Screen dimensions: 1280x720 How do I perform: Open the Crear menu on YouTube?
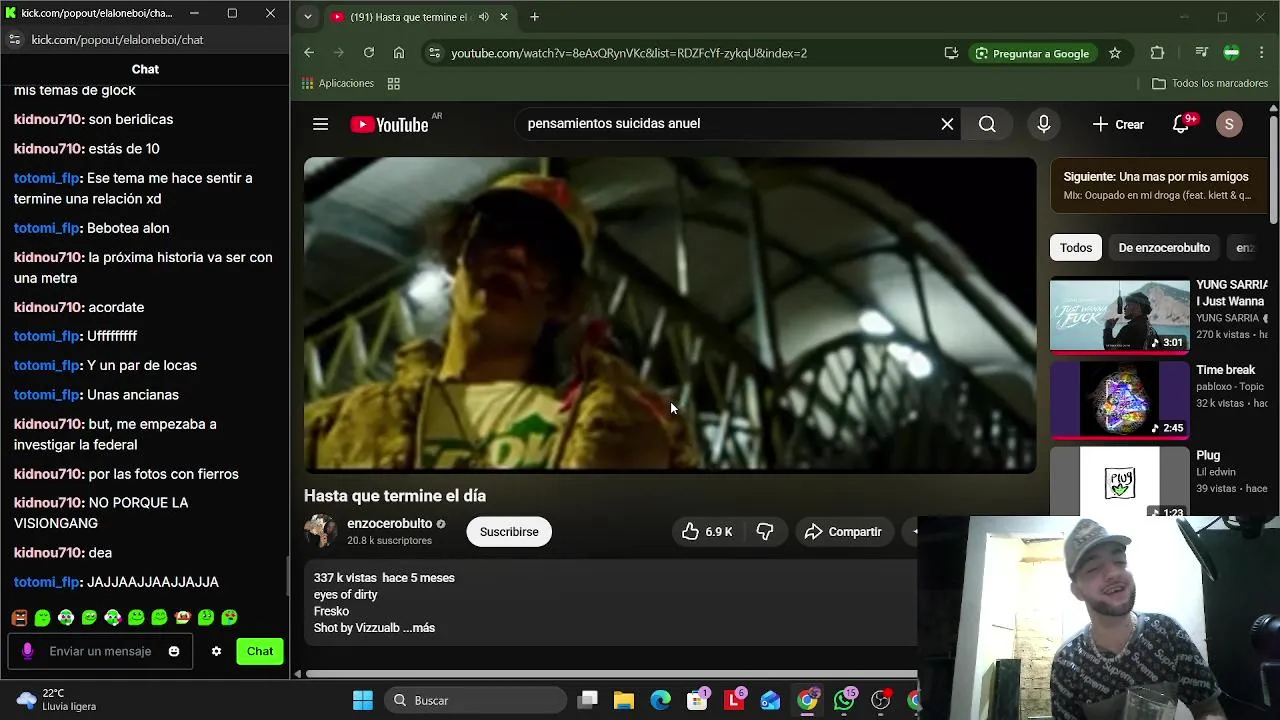pos(1119,124)
